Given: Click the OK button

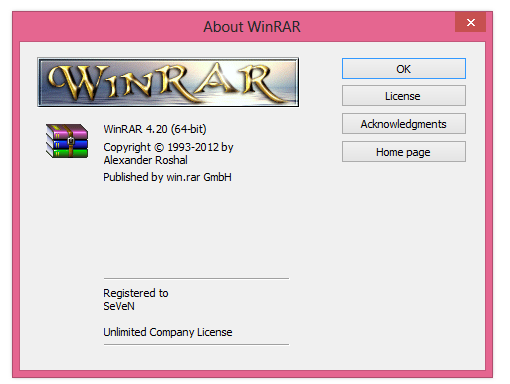Looking at the screenshot, I should point(403,69).
